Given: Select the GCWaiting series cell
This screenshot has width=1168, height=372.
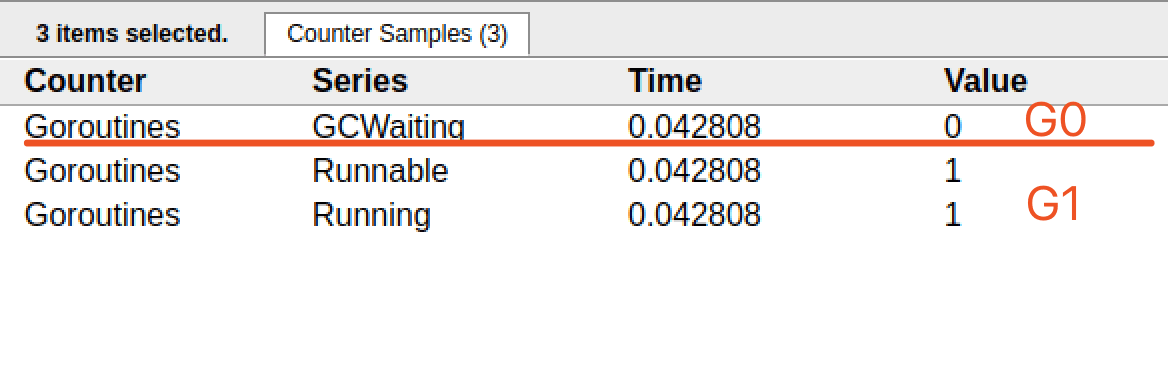Looking at the screenshot, I should tap(388, 127).
